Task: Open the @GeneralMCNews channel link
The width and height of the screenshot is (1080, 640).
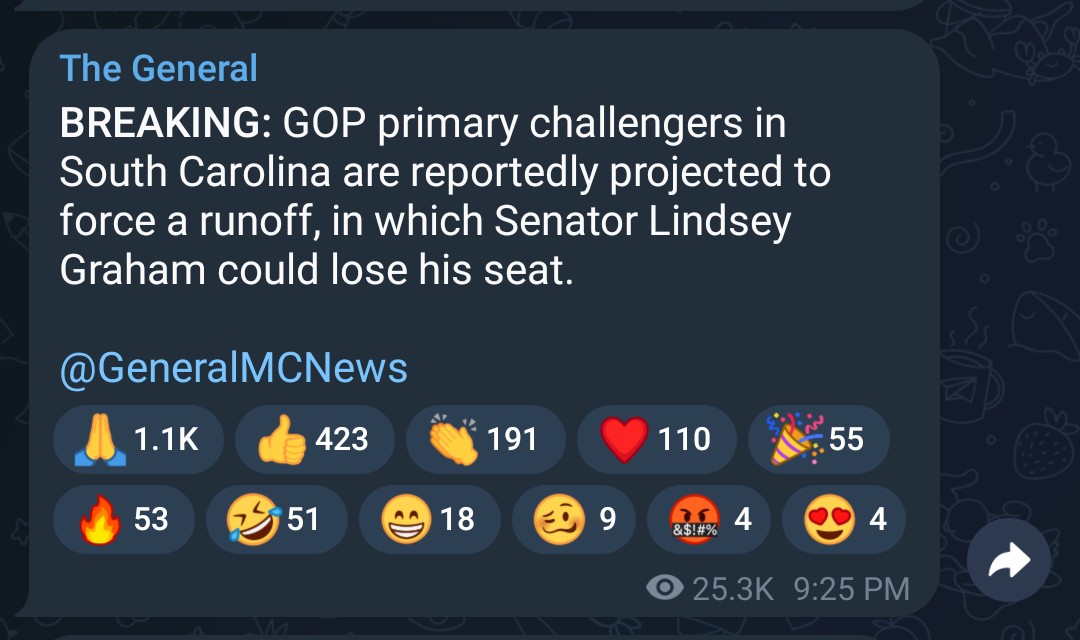Action: (x=234, y=368)
